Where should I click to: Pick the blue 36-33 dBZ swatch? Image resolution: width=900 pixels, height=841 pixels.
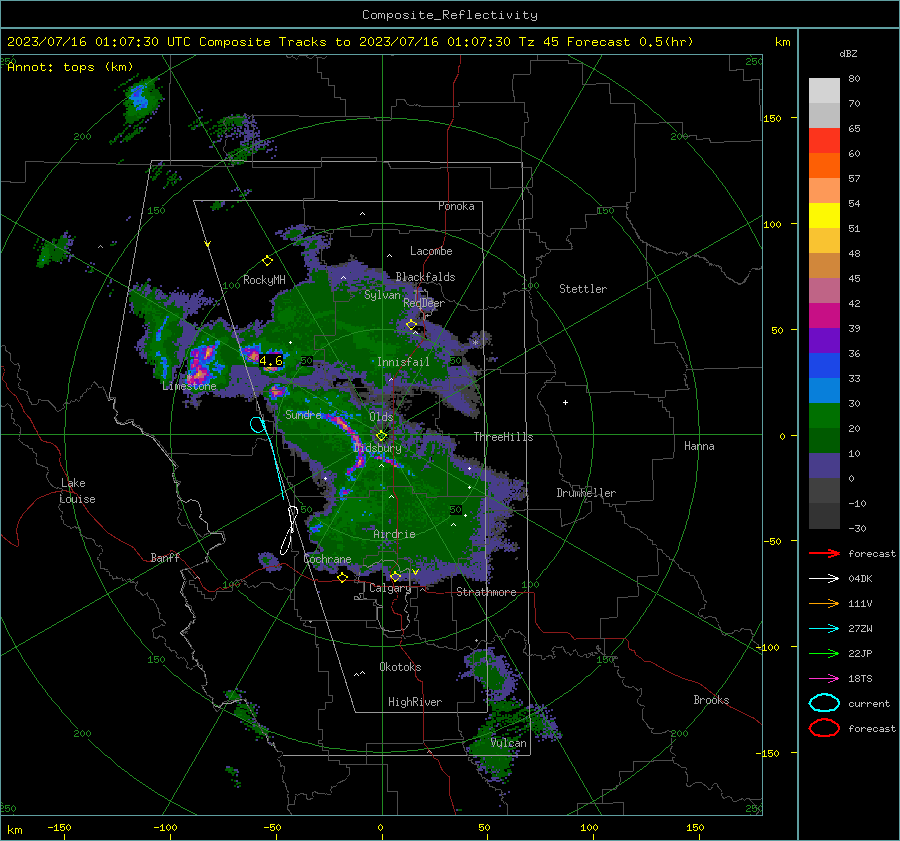tap(824, 366)
